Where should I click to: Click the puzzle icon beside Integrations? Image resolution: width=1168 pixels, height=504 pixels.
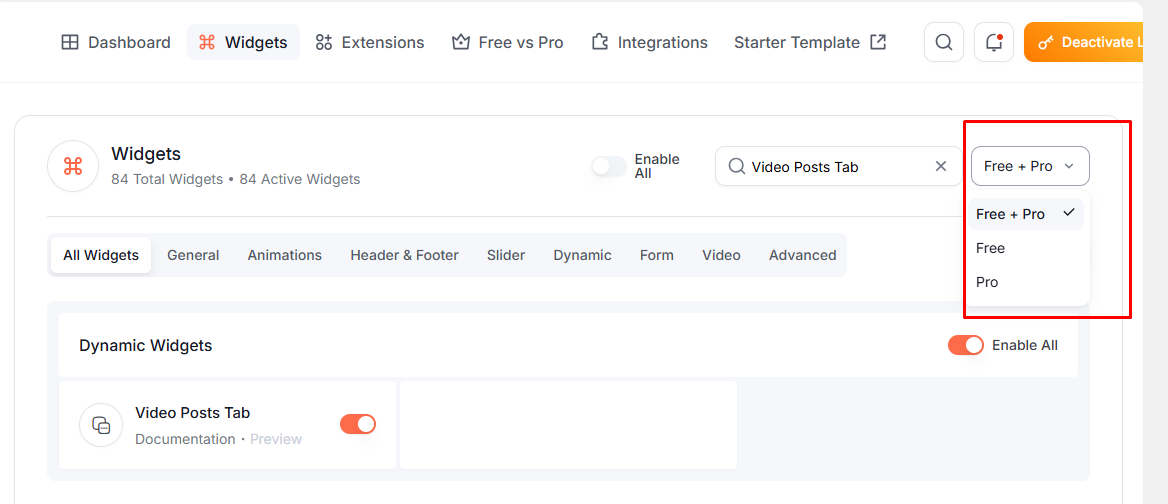coord(600,42)
